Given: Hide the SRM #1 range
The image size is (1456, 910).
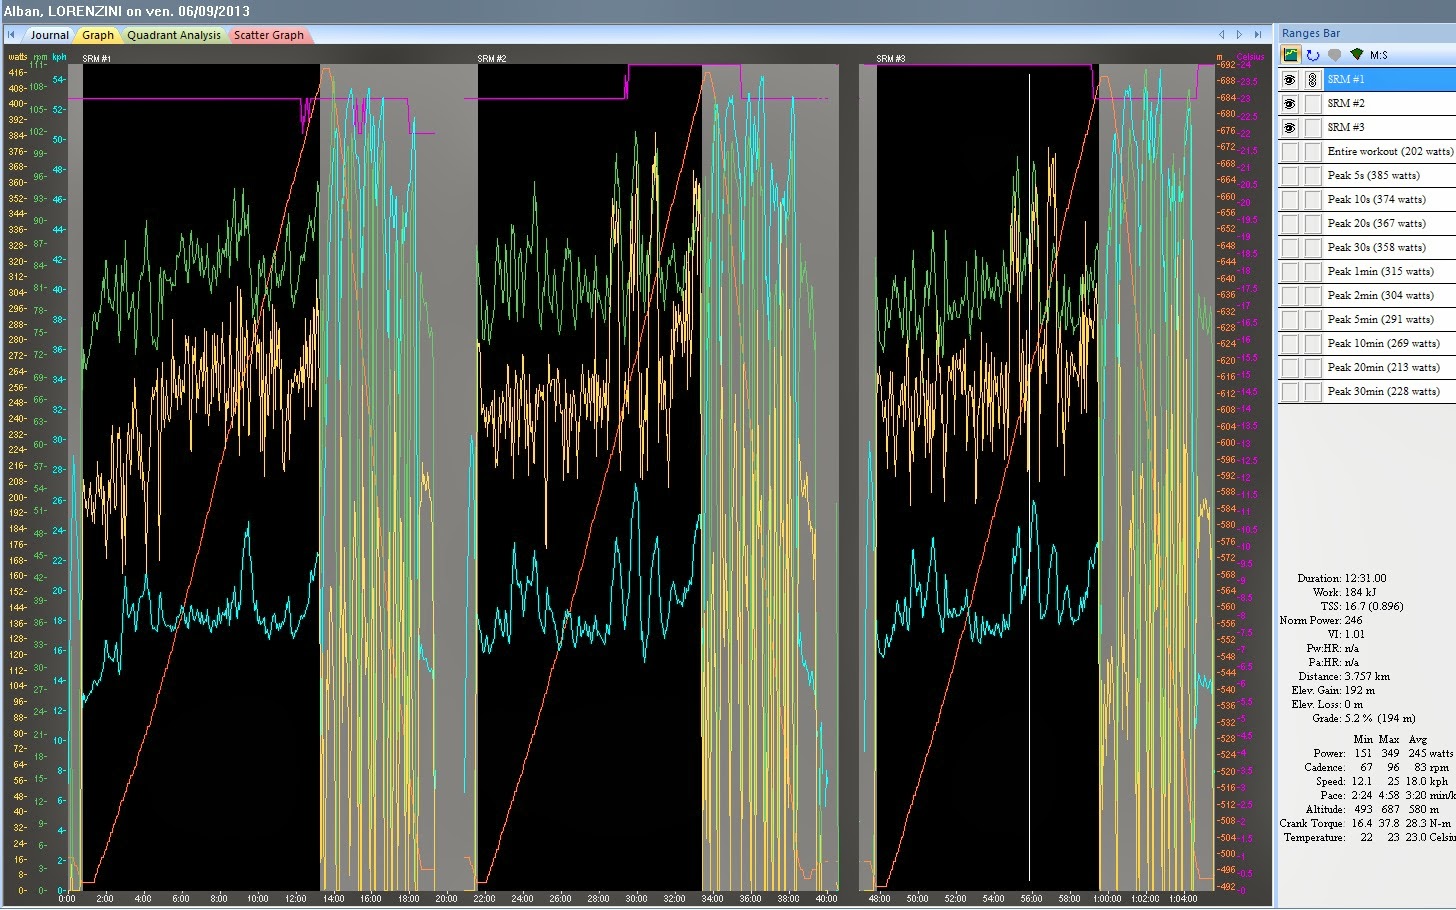Looking at the screenshot, I should [1290, 79].
